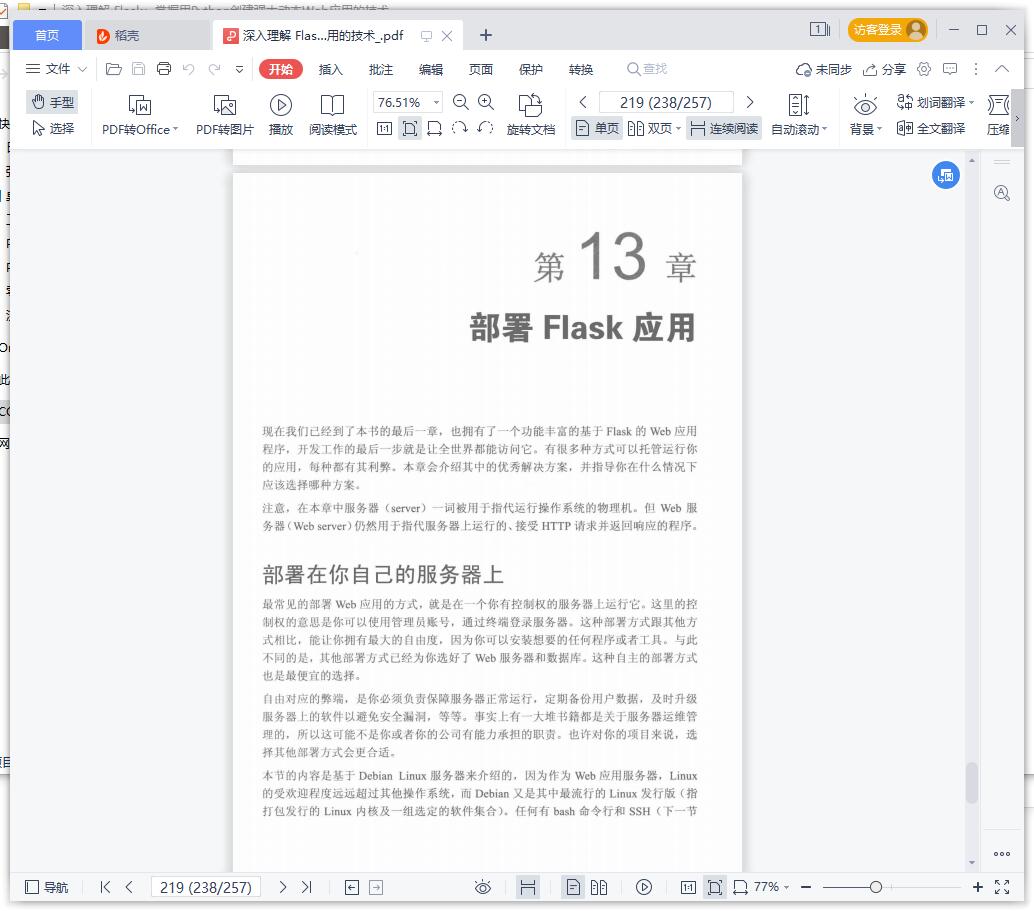Open the 保护 ribbon tab

pyautogui.click(x=531, y=69)
